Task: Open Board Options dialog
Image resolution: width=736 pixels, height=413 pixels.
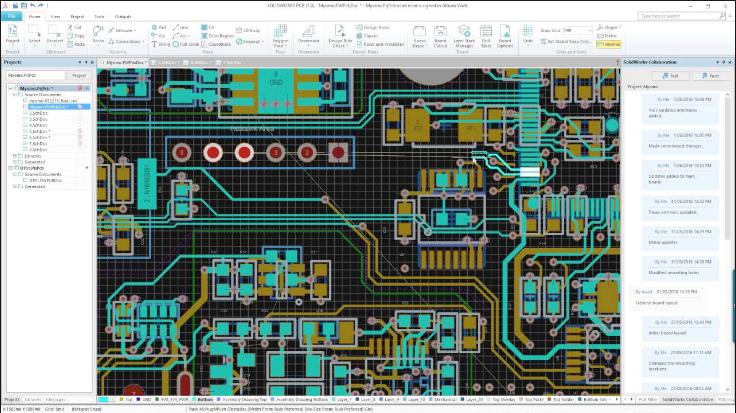Action: point(505,36)
